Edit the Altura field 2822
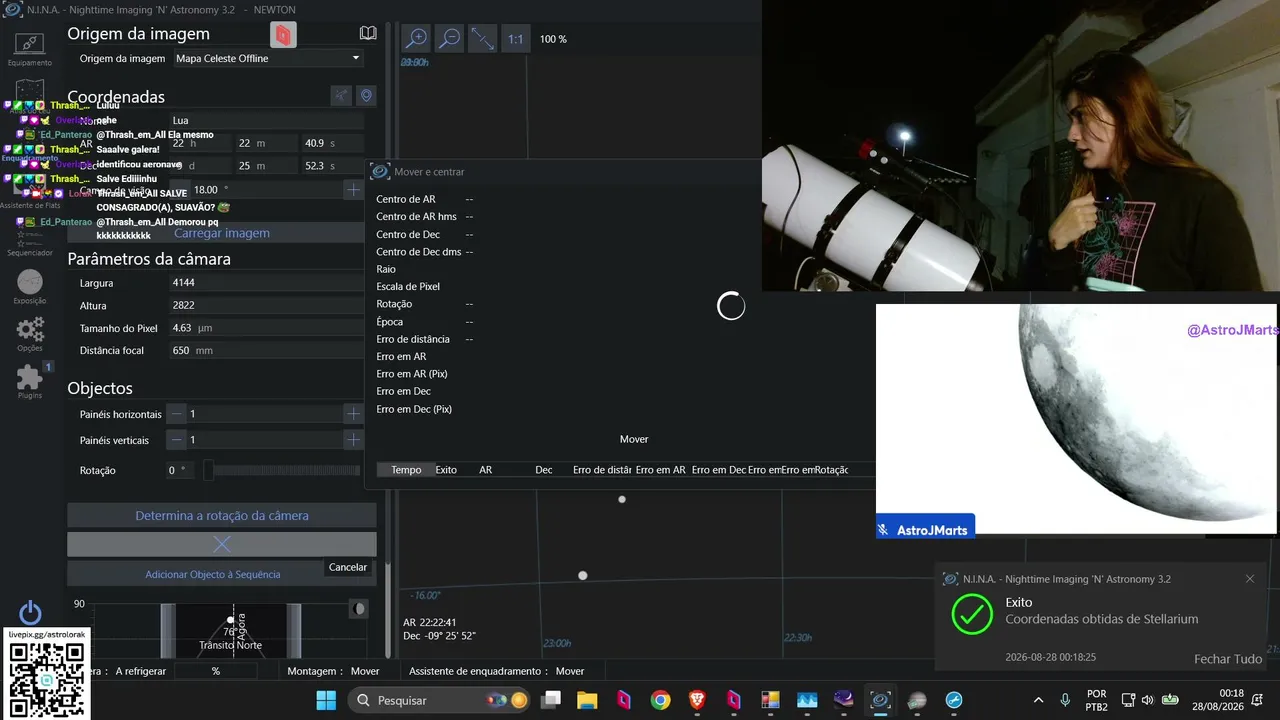The width and height of the screenshot is (1280, 720). [266, 305]
